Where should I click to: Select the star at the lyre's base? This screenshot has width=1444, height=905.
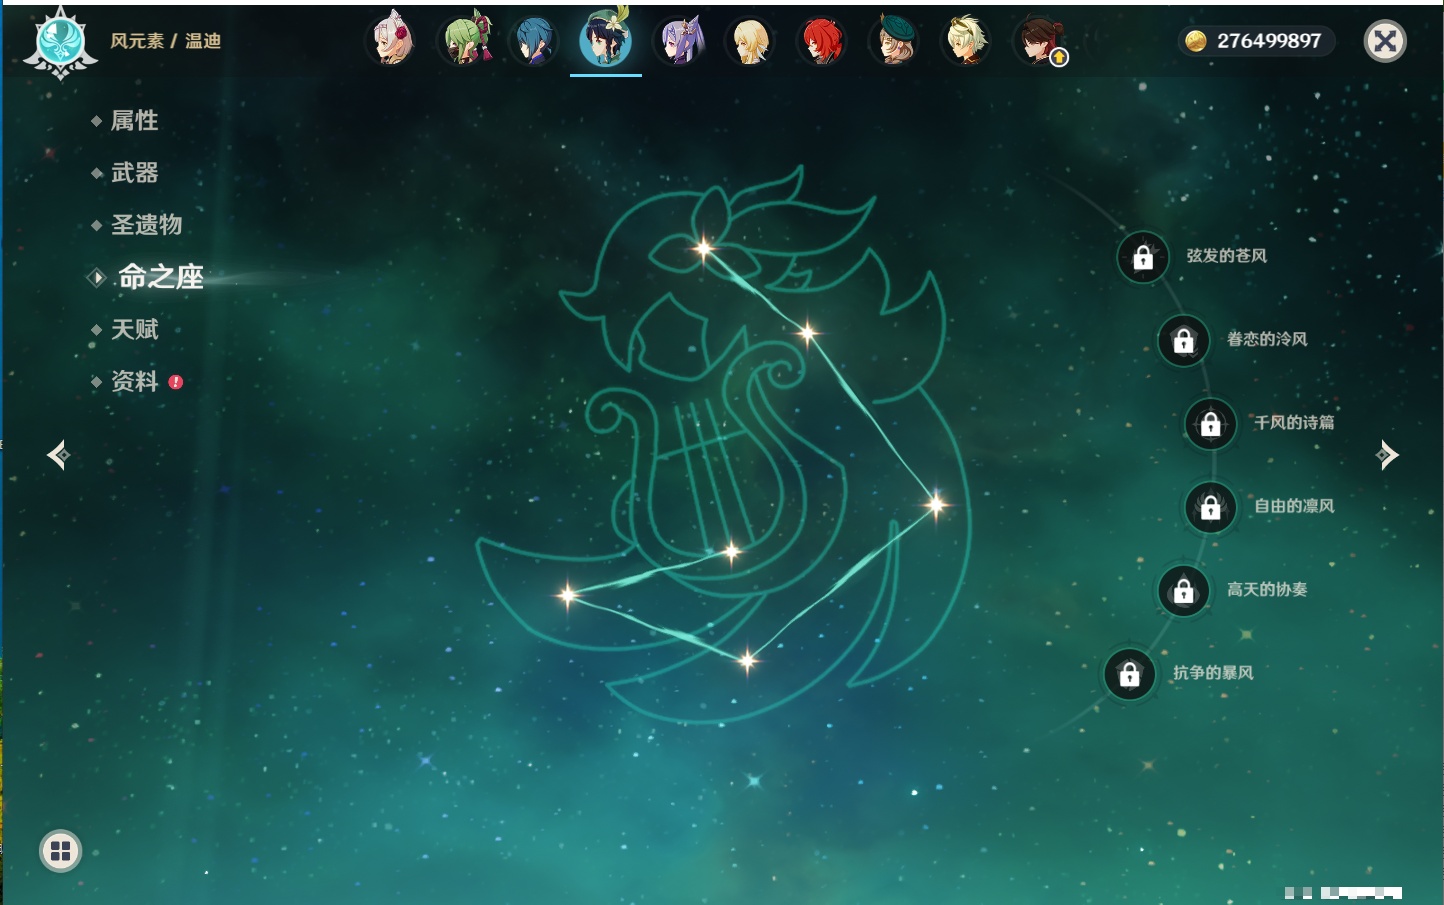(x=731, y=551)
